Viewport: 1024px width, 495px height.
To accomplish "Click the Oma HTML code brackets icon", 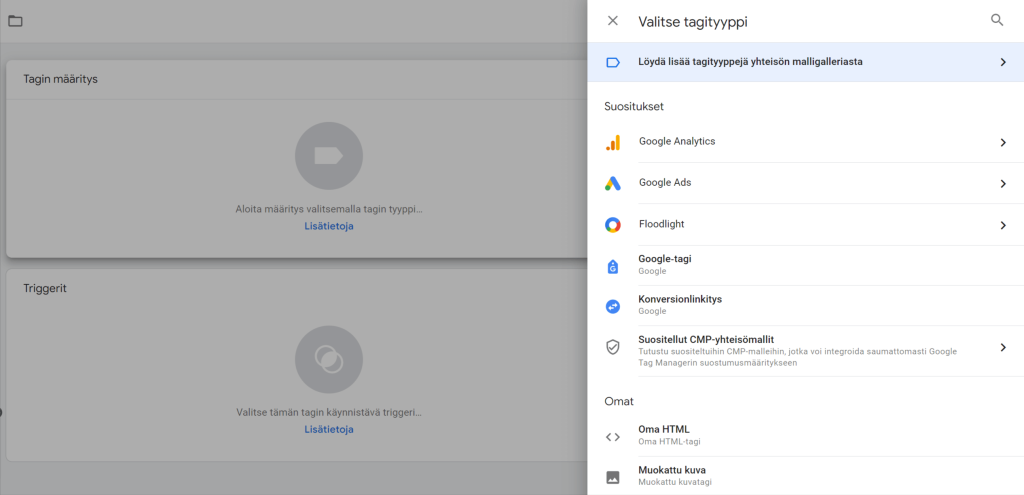I will click(613, 436).
